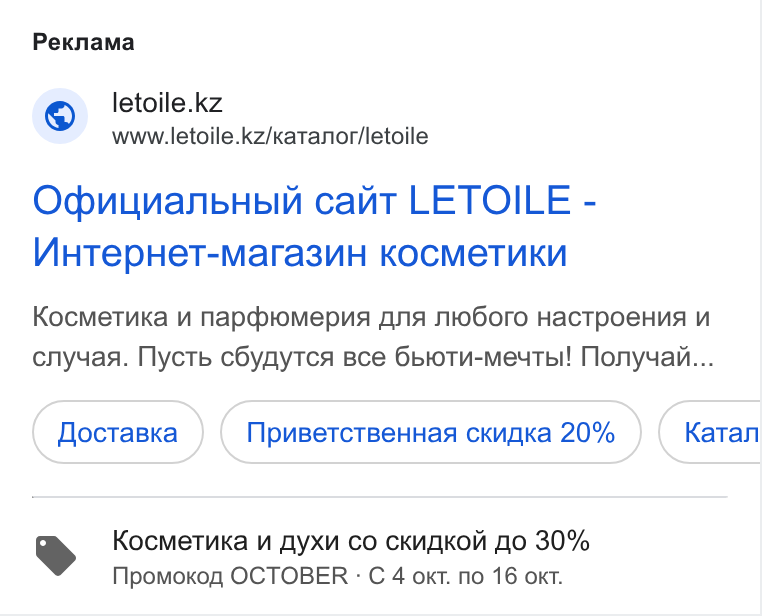The image size is (762, 616).
Task: Open the Косметика и духи со скидкой offer
Action: (351, 540)
